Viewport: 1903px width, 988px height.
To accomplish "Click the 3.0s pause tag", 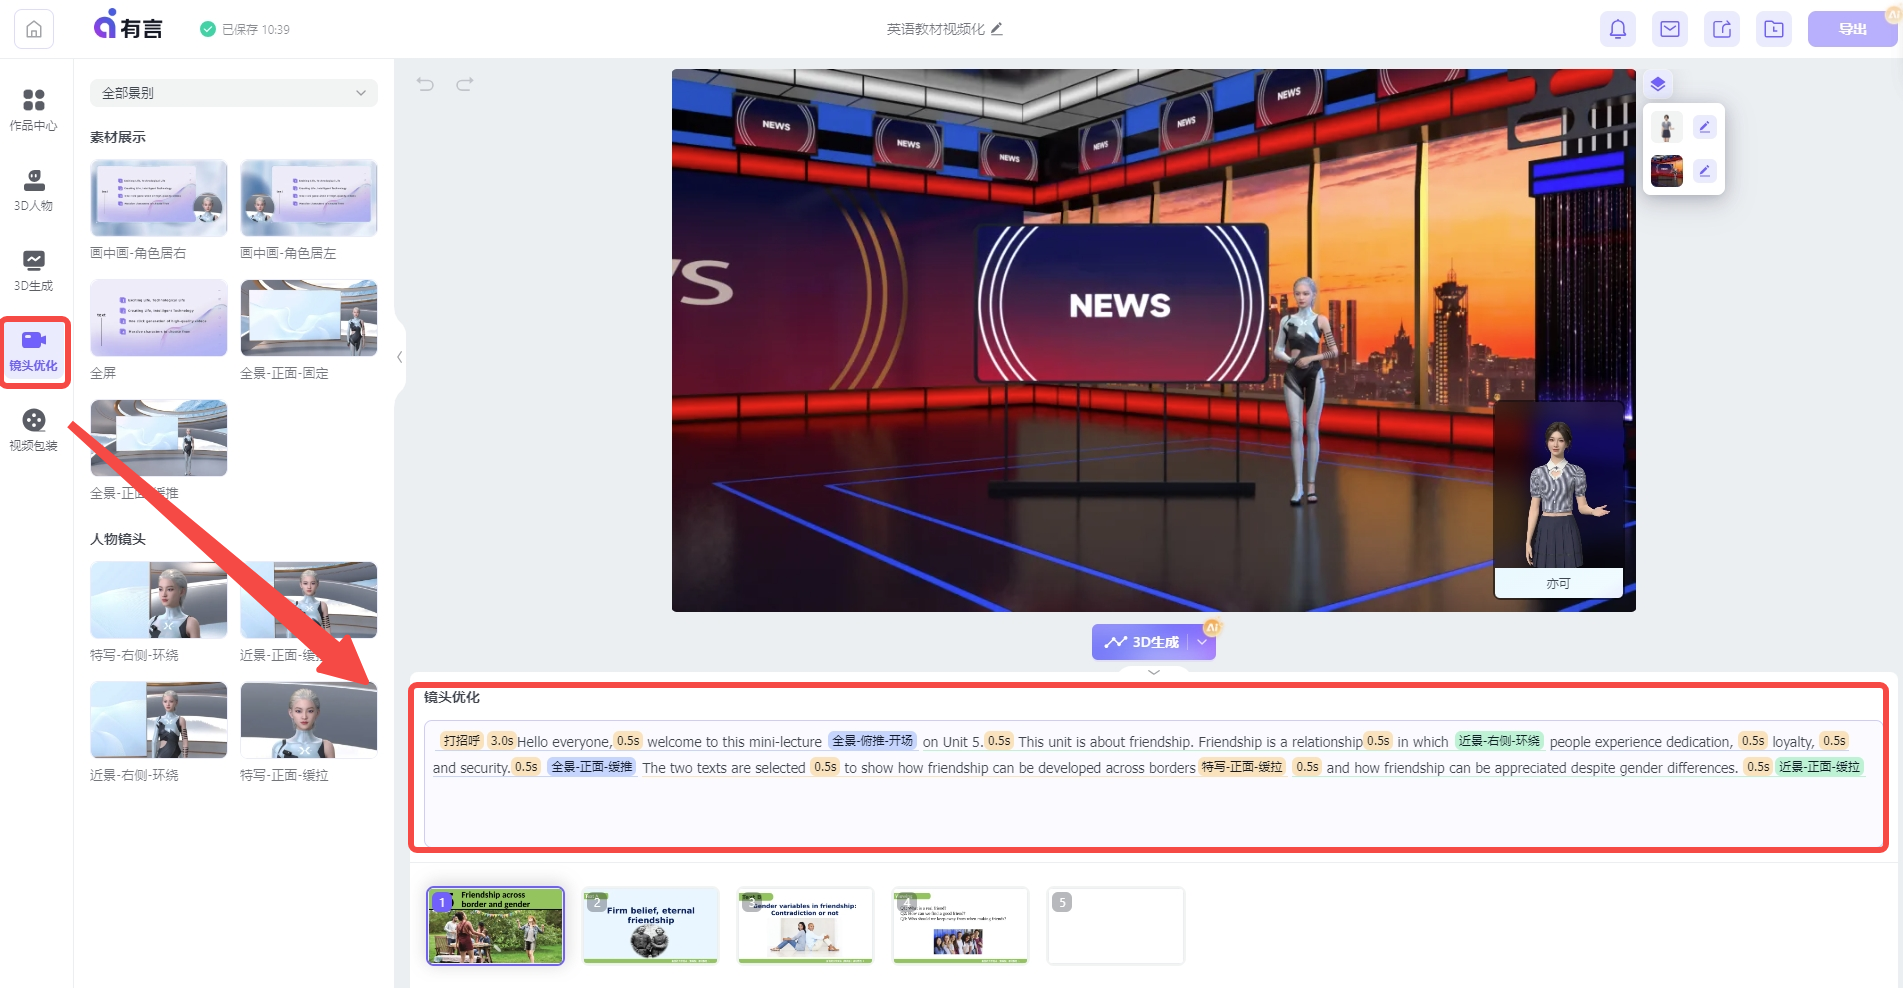I will [x=501, y=741].
